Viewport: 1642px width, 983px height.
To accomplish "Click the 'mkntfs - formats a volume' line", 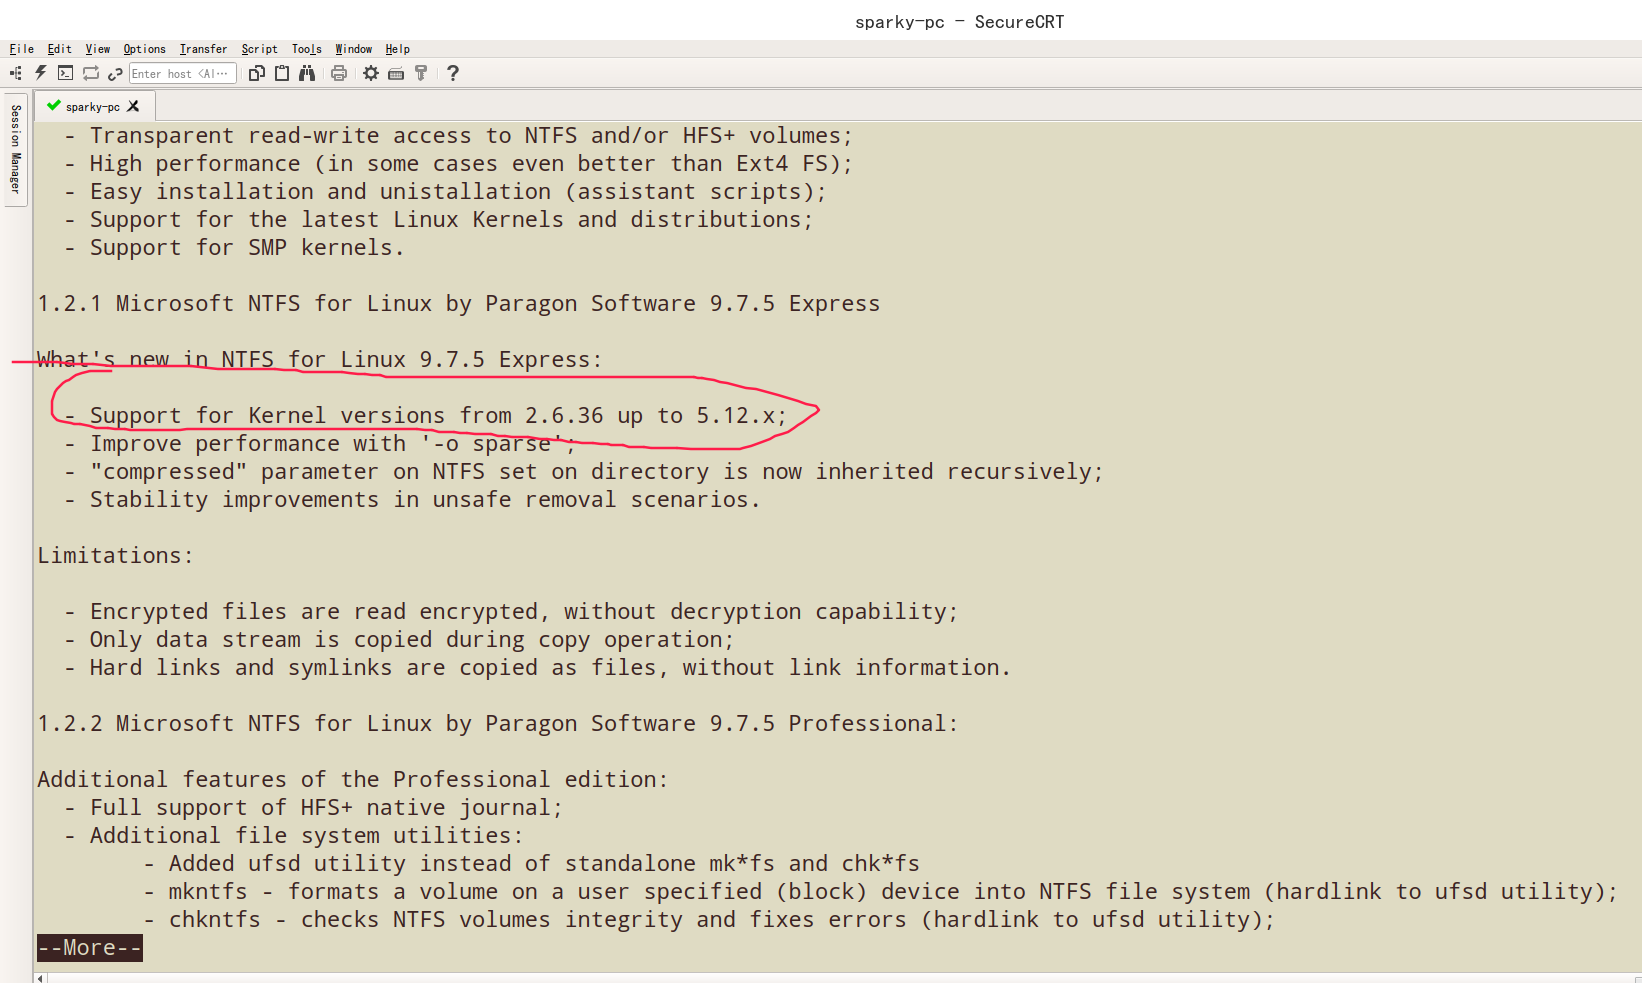I will tap(880, 892).
